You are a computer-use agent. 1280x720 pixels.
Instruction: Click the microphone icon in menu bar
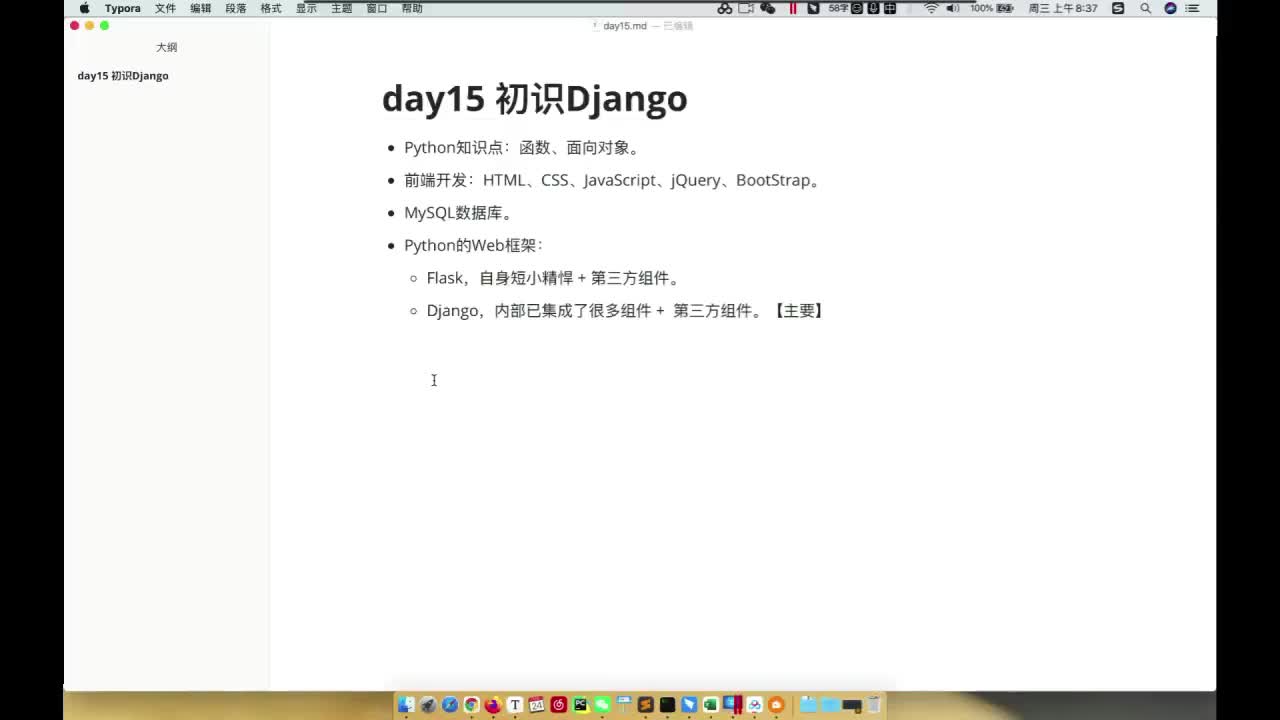click(873, 8)
